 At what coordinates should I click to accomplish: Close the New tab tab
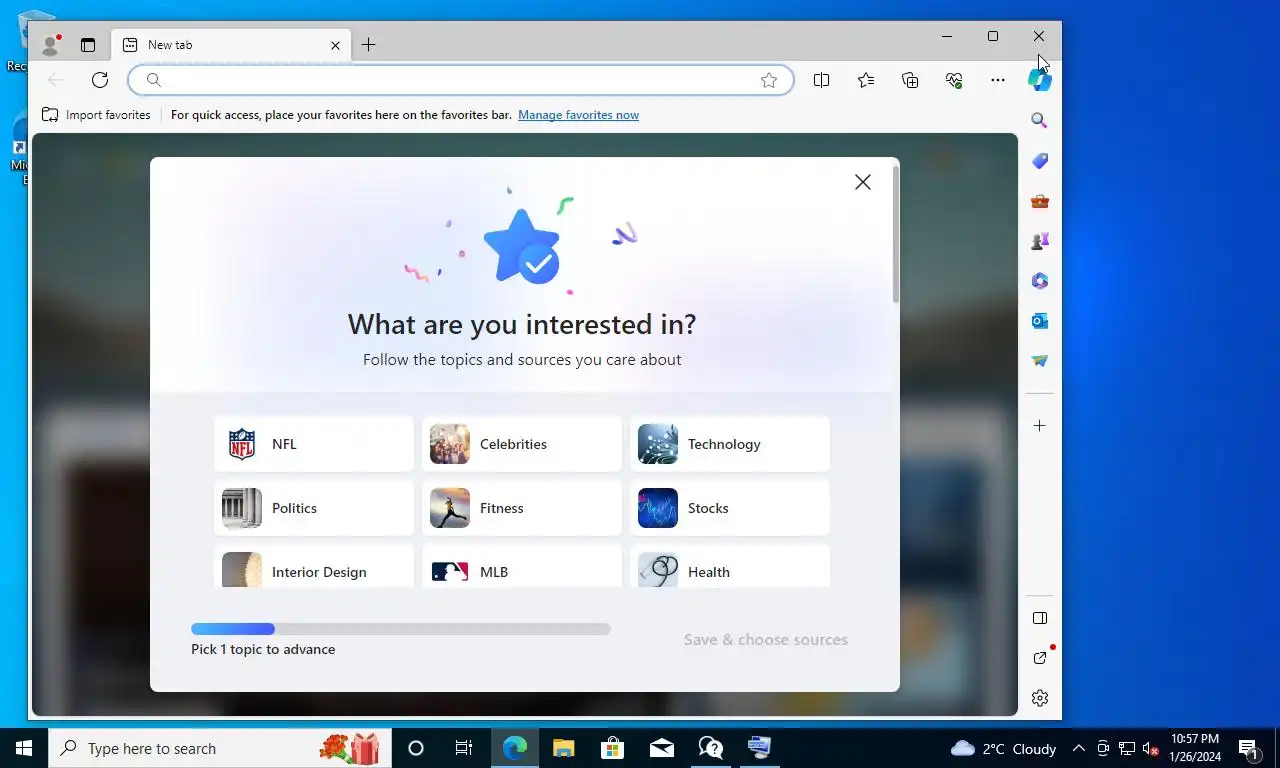click(x=335, y=45)
